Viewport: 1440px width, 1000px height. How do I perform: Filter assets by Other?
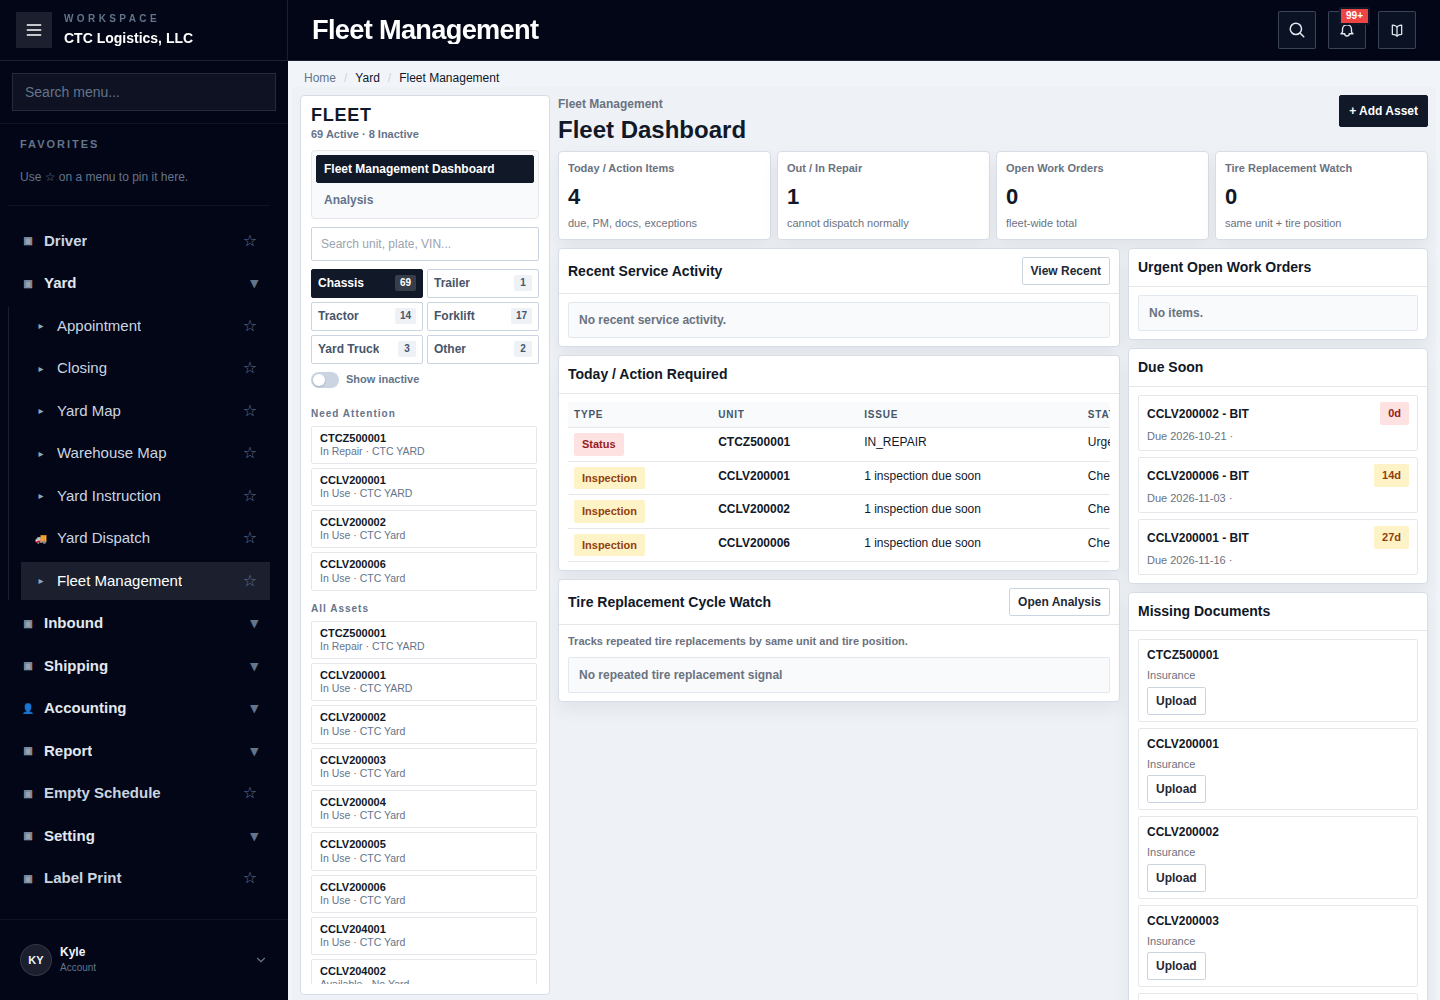(483, 349)
